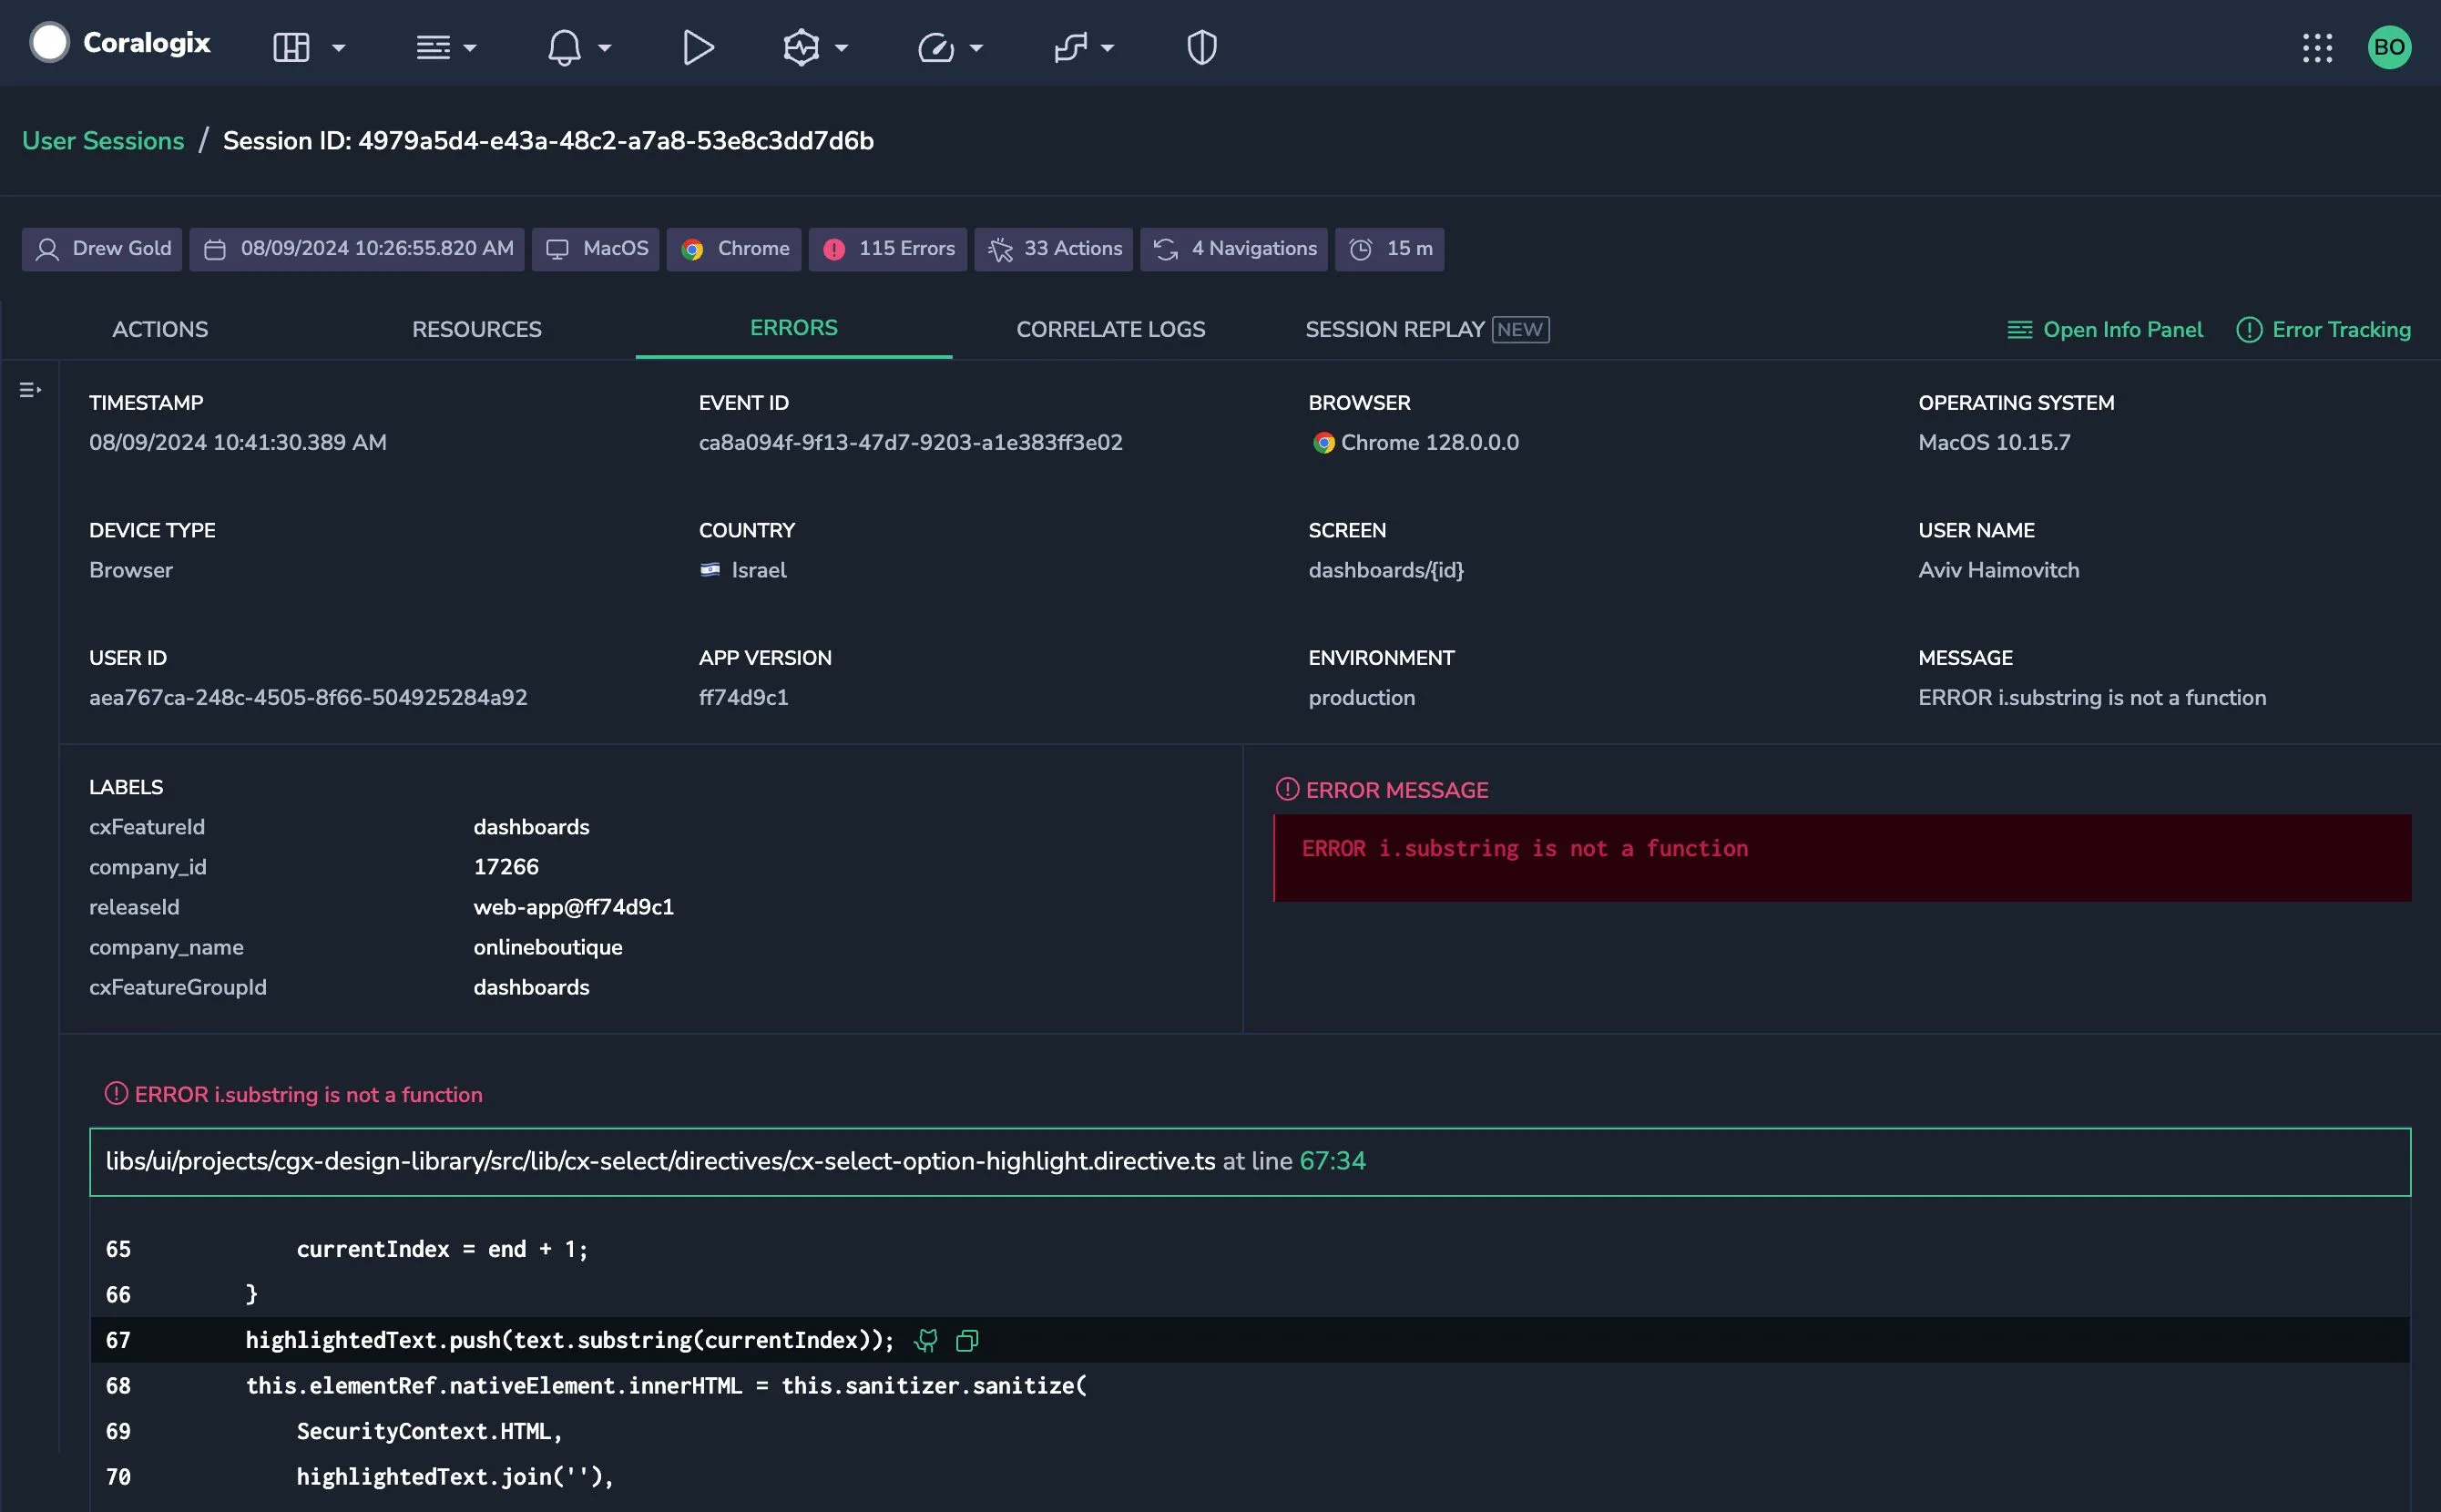Click the Drew Gold user chip
The height and width of the screenshot is (1512, 2441).
102,249
